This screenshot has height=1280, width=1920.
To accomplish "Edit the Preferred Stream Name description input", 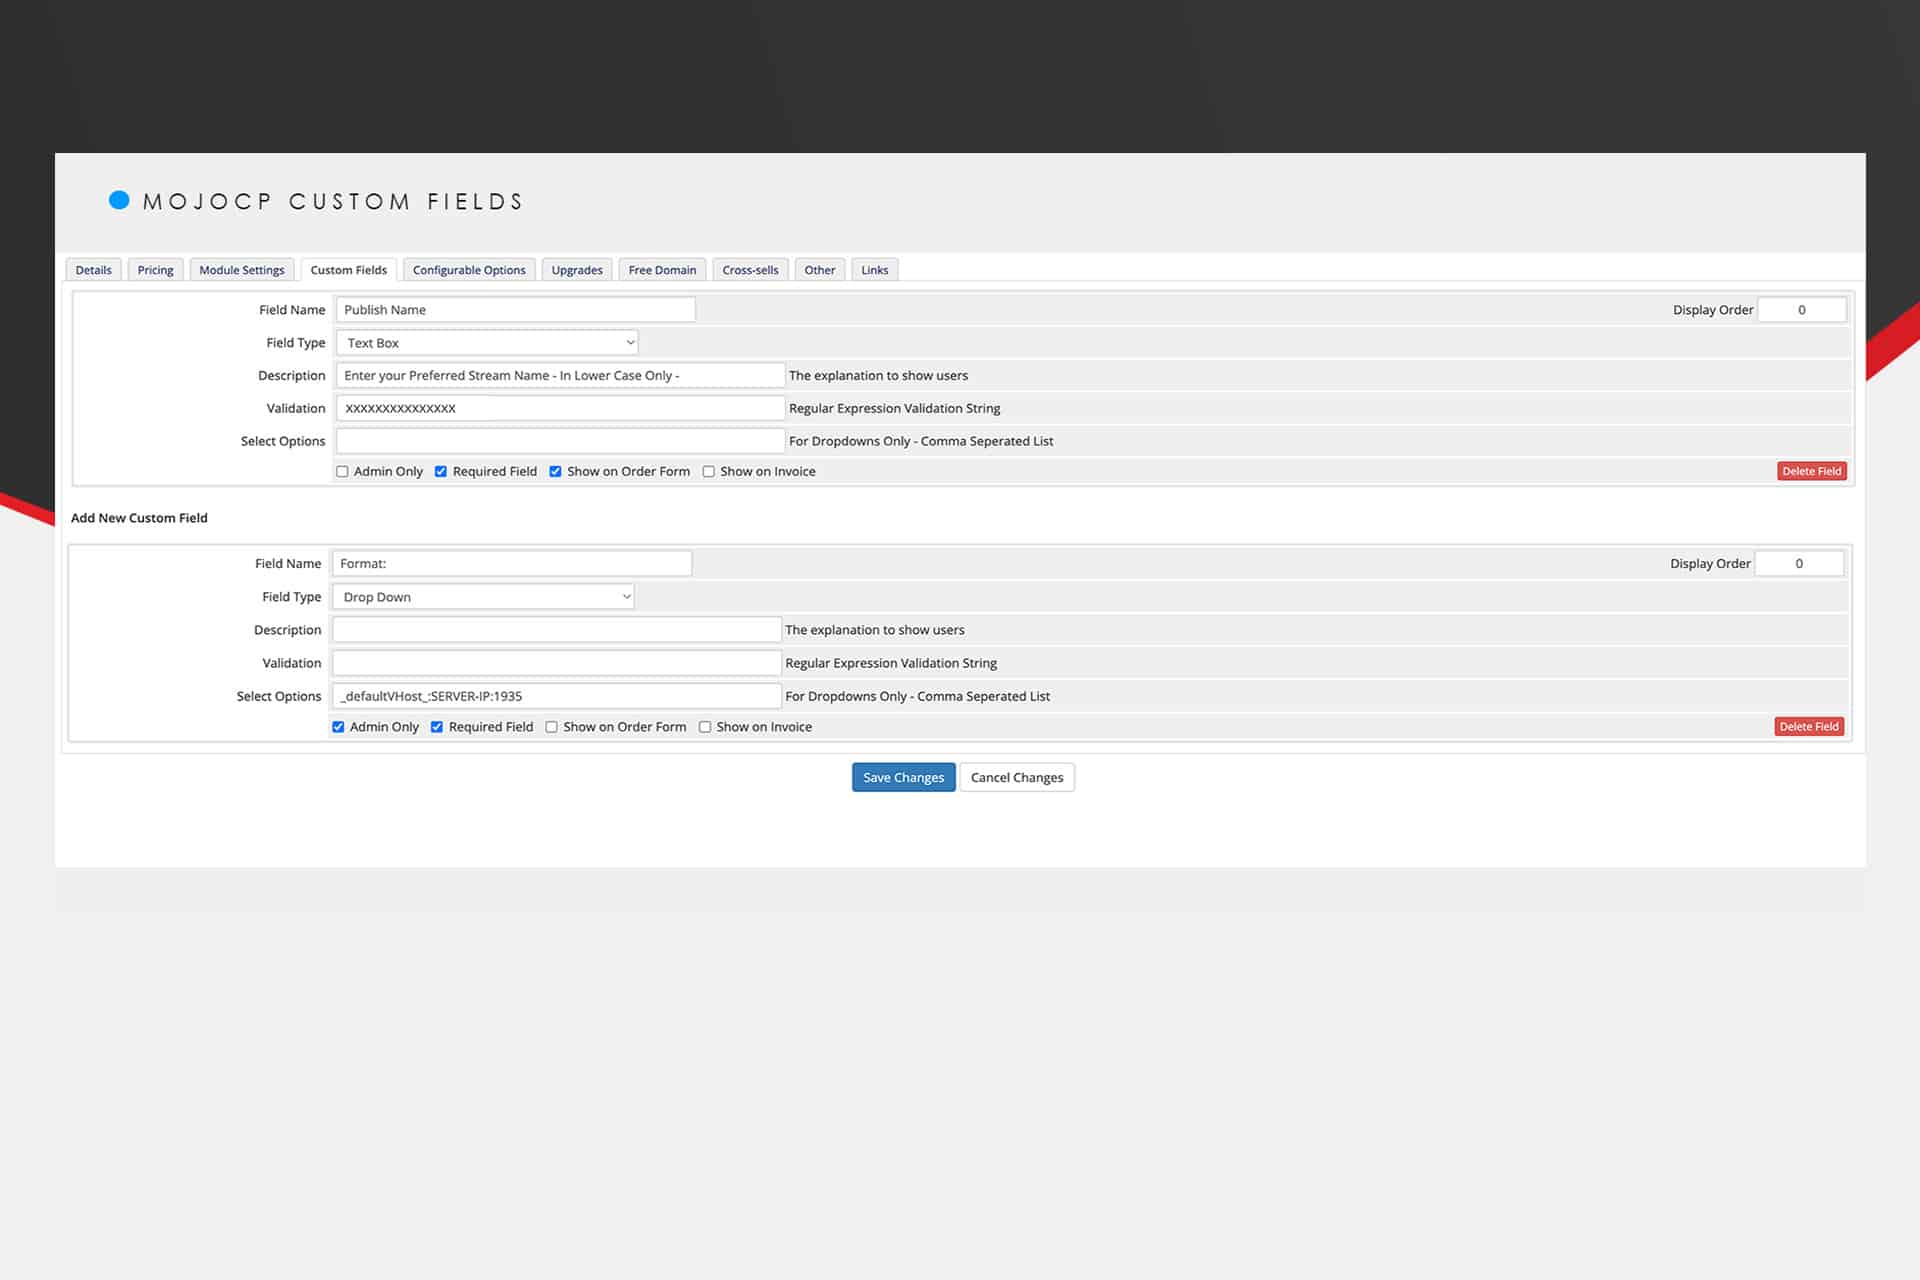I will pos(560,376).
